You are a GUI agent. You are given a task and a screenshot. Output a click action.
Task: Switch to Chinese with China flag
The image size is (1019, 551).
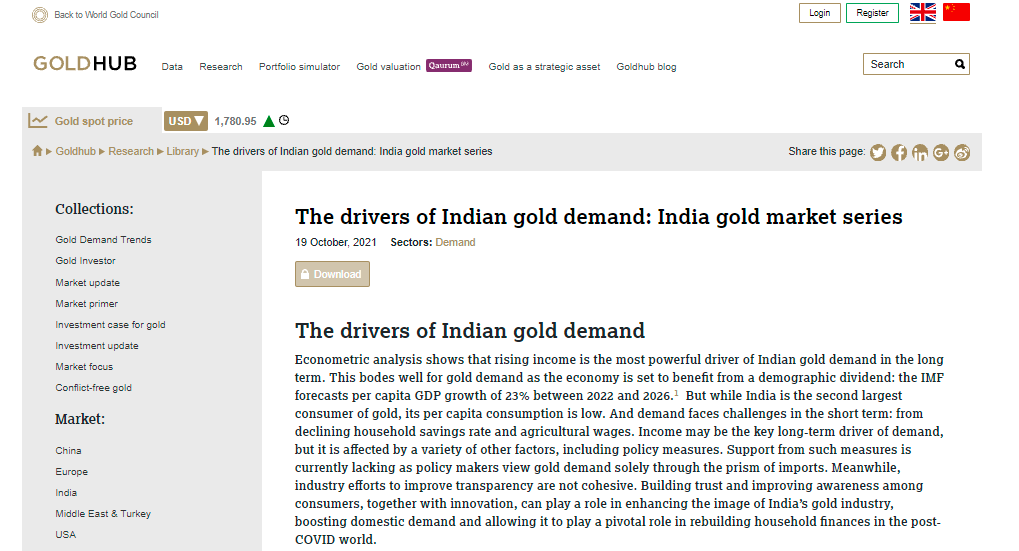(x=956, y=13)
